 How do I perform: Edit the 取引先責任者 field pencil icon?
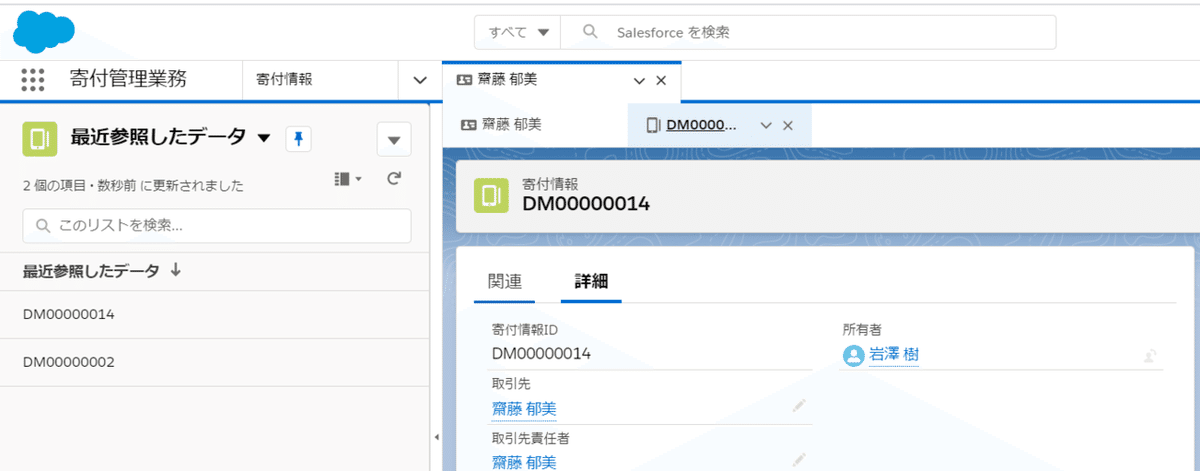[x=799, y=459]
